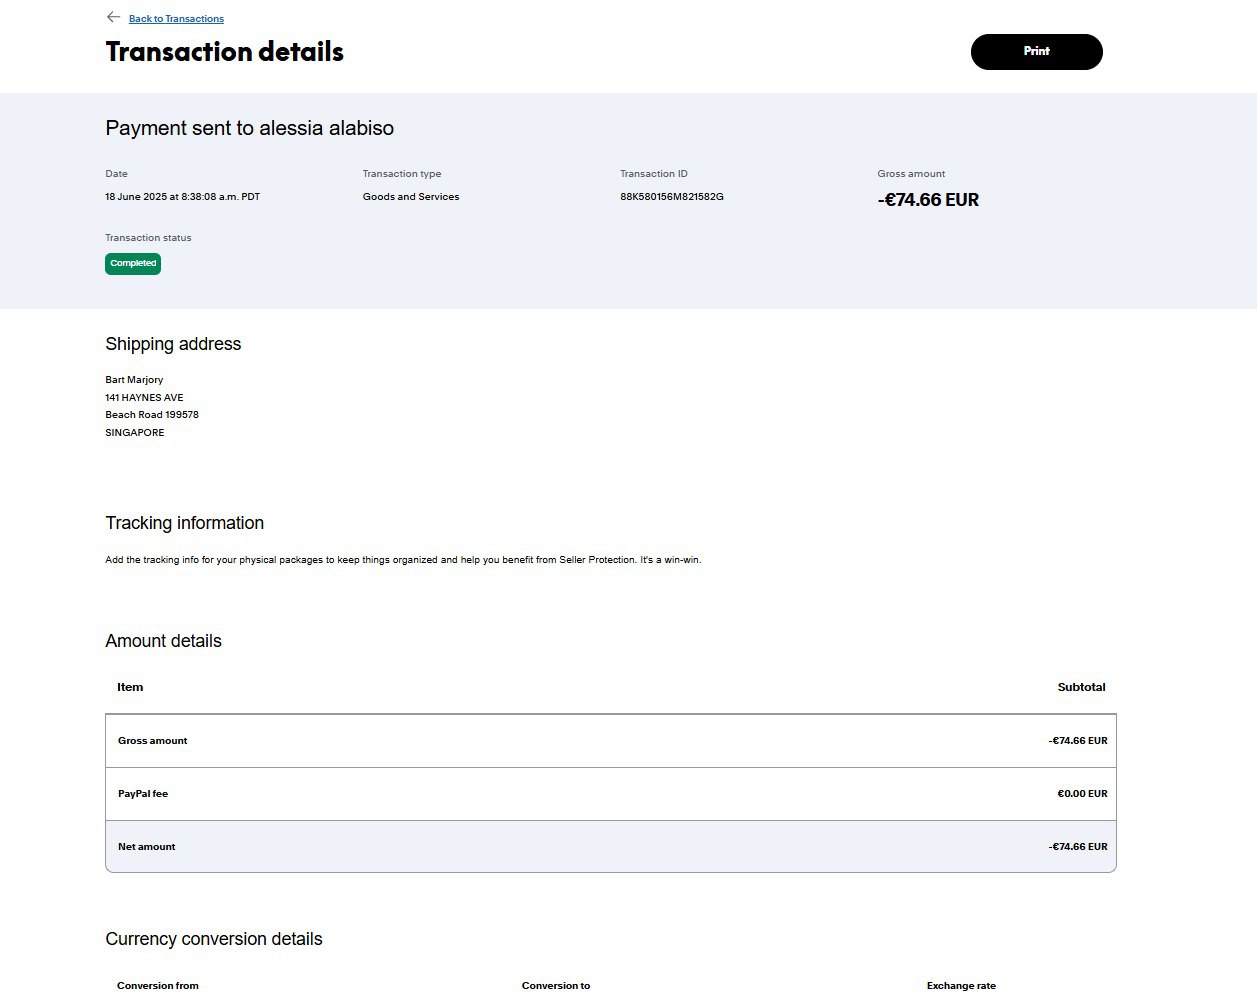Select the Net amount row label

(x=146, y=847)
